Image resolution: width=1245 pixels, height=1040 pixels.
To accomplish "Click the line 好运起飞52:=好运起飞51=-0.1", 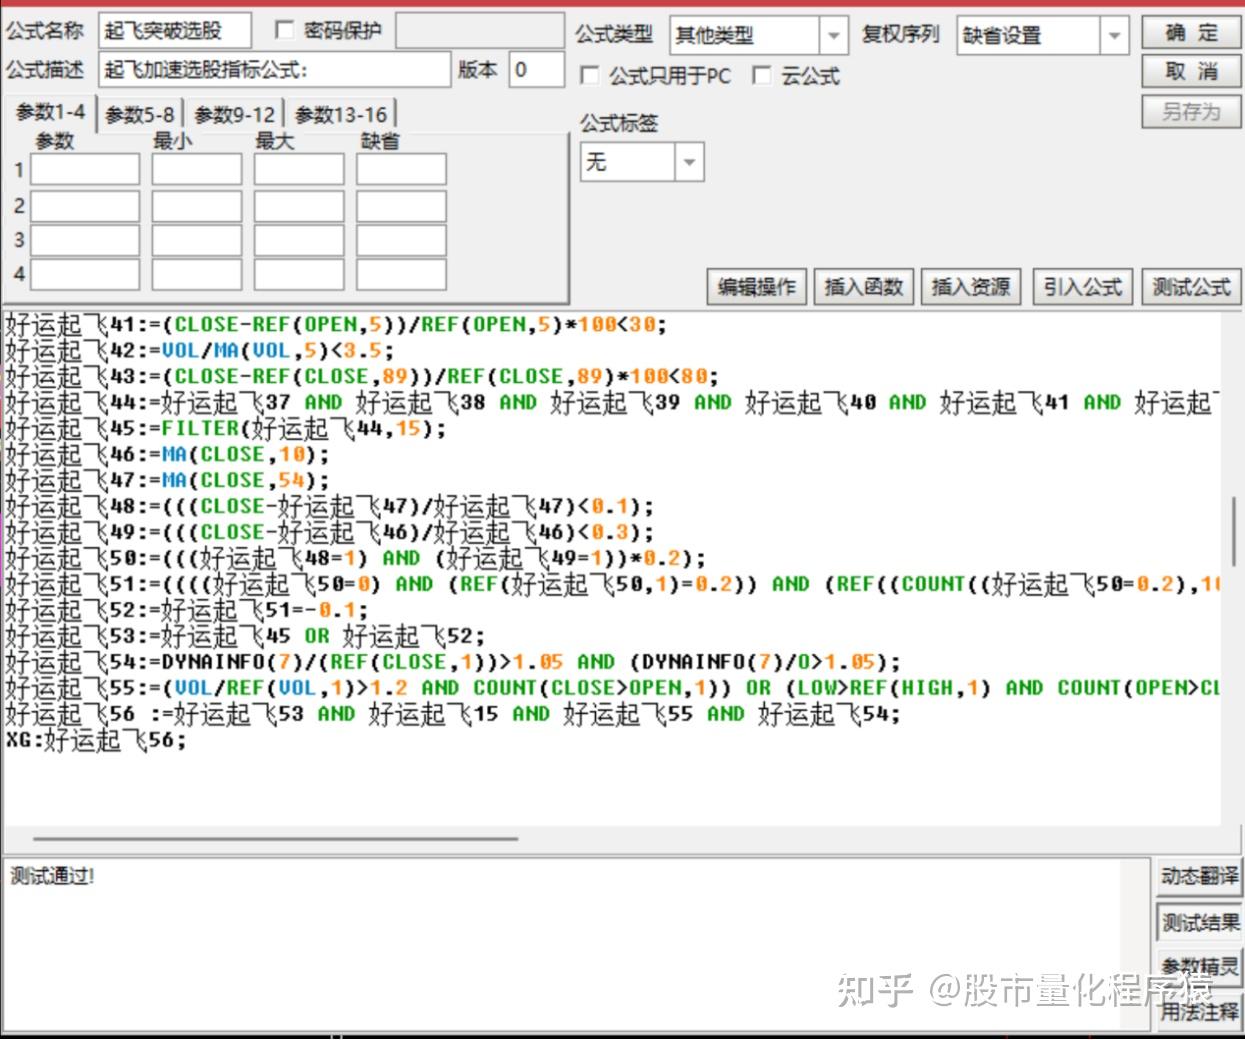I will coord(186,610).
